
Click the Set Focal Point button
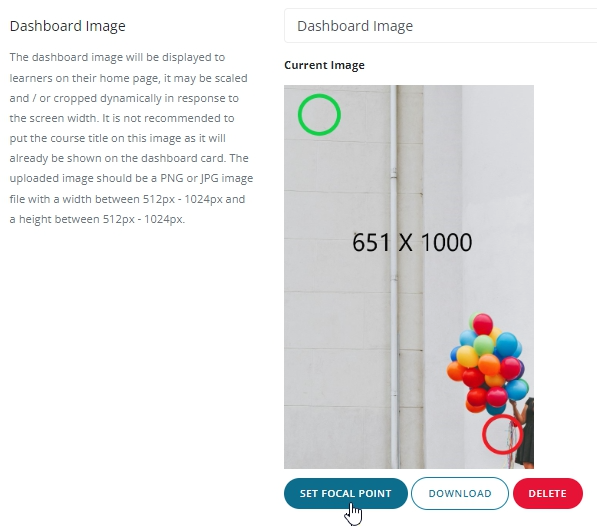coord(345,493)
